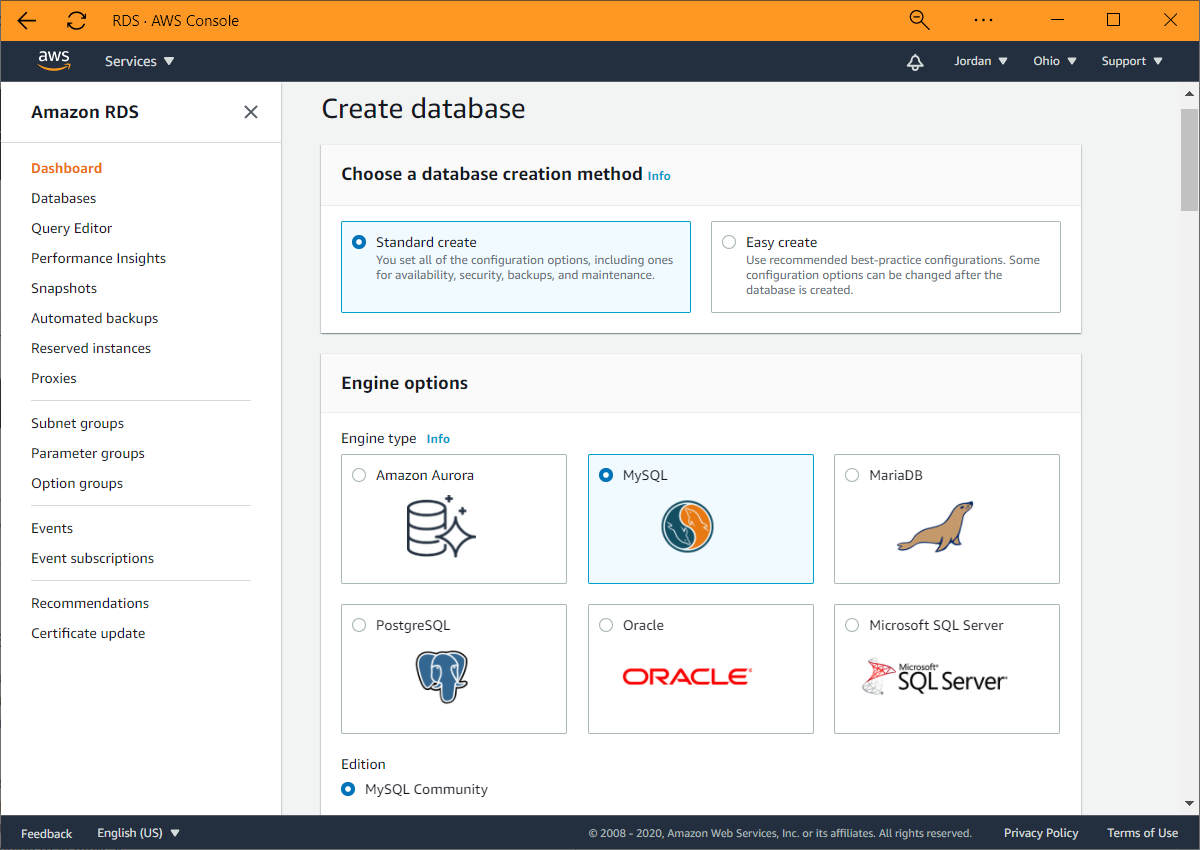Click the Microsoft SQL Server logo
This screenshot has width=1200, height=850.
(934, 676)
